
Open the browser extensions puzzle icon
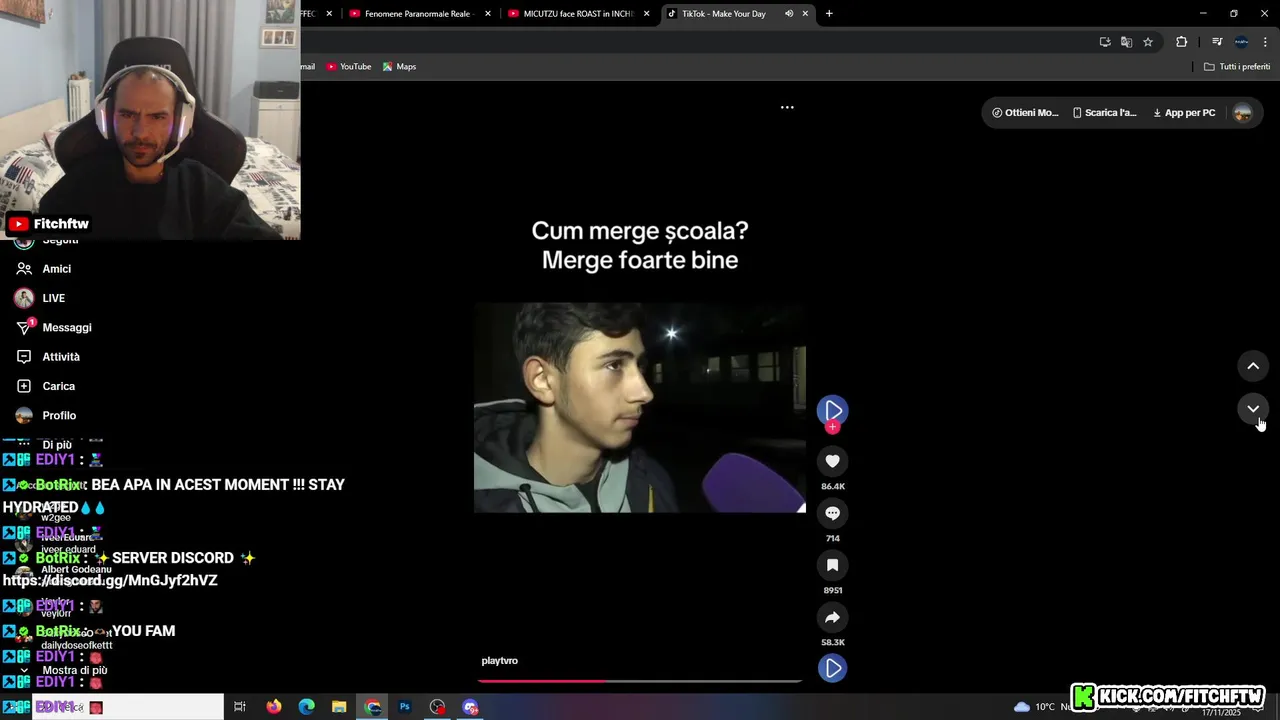[x=1182, y=42]
